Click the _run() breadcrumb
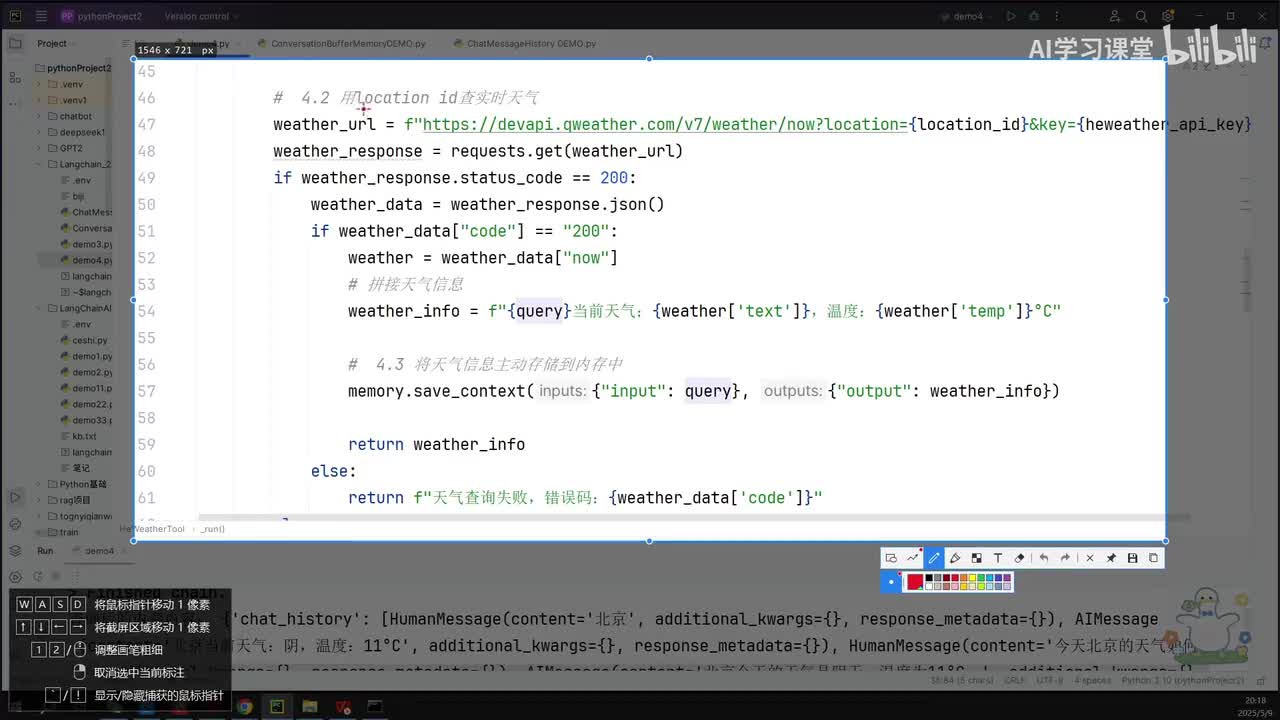 tap(213, 529)
